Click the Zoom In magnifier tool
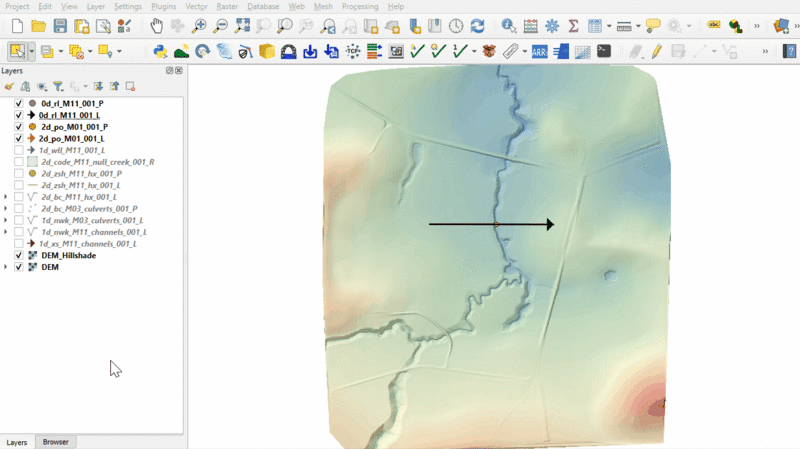Image resolution: width=800 pixels, height=449 pixels. pos(200,26)
